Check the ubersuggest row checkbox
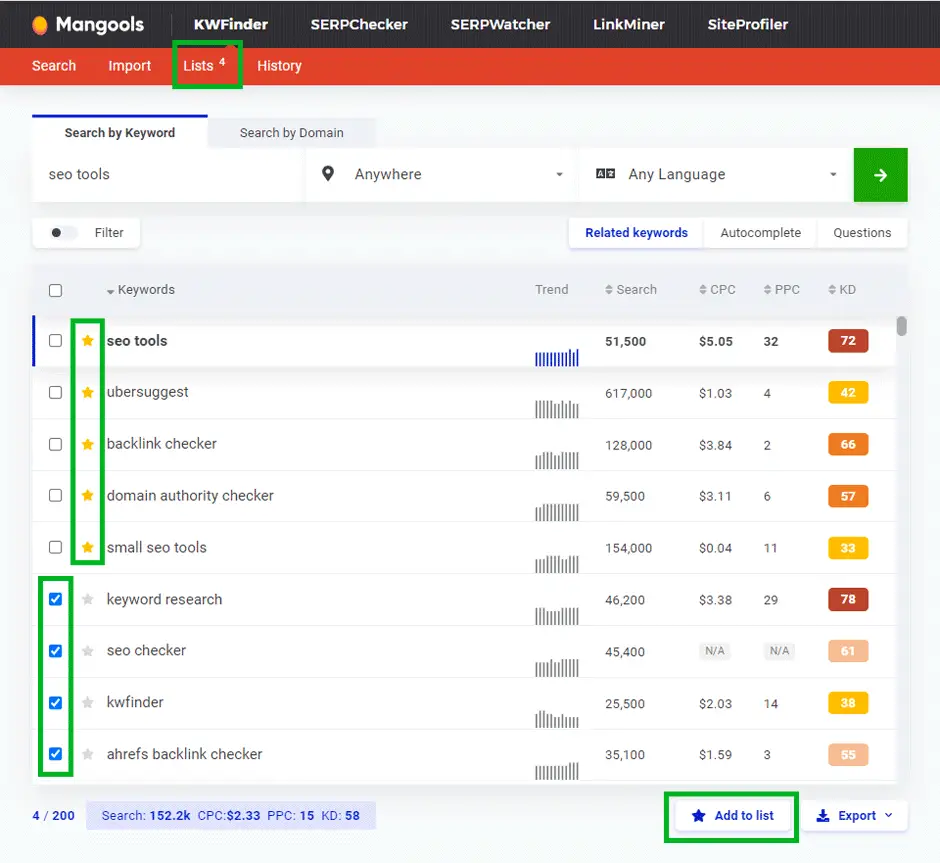The width and height of the screenshot is (940, 863). coord(55,393)
